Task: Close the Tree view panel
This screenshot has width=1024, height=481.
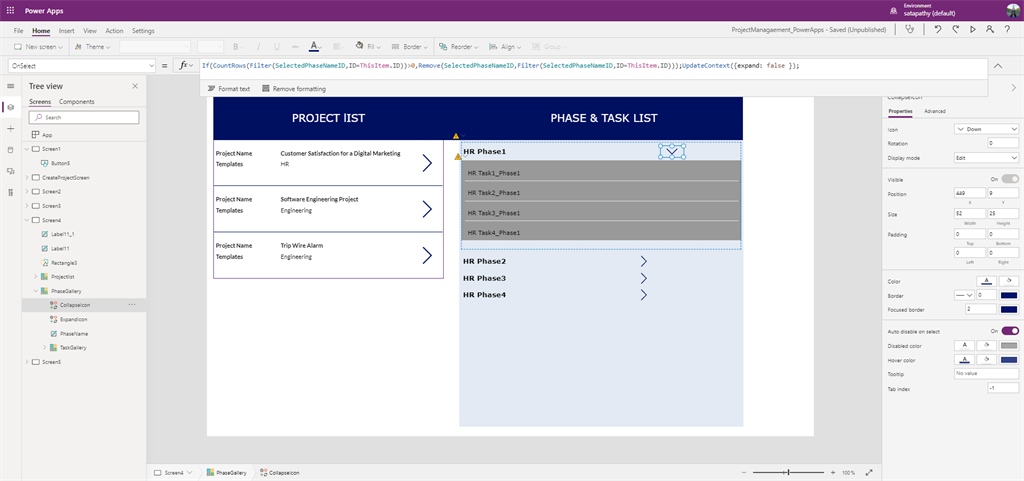Action: click(x=135, y=87)
